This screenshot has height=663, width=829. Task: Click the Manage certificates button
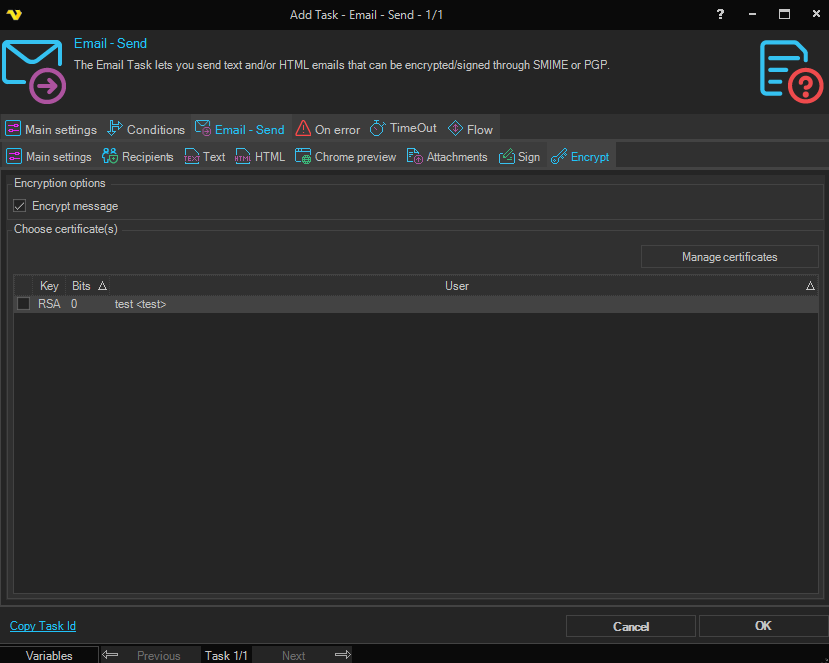pyautogui.click(x=729, y=257)
